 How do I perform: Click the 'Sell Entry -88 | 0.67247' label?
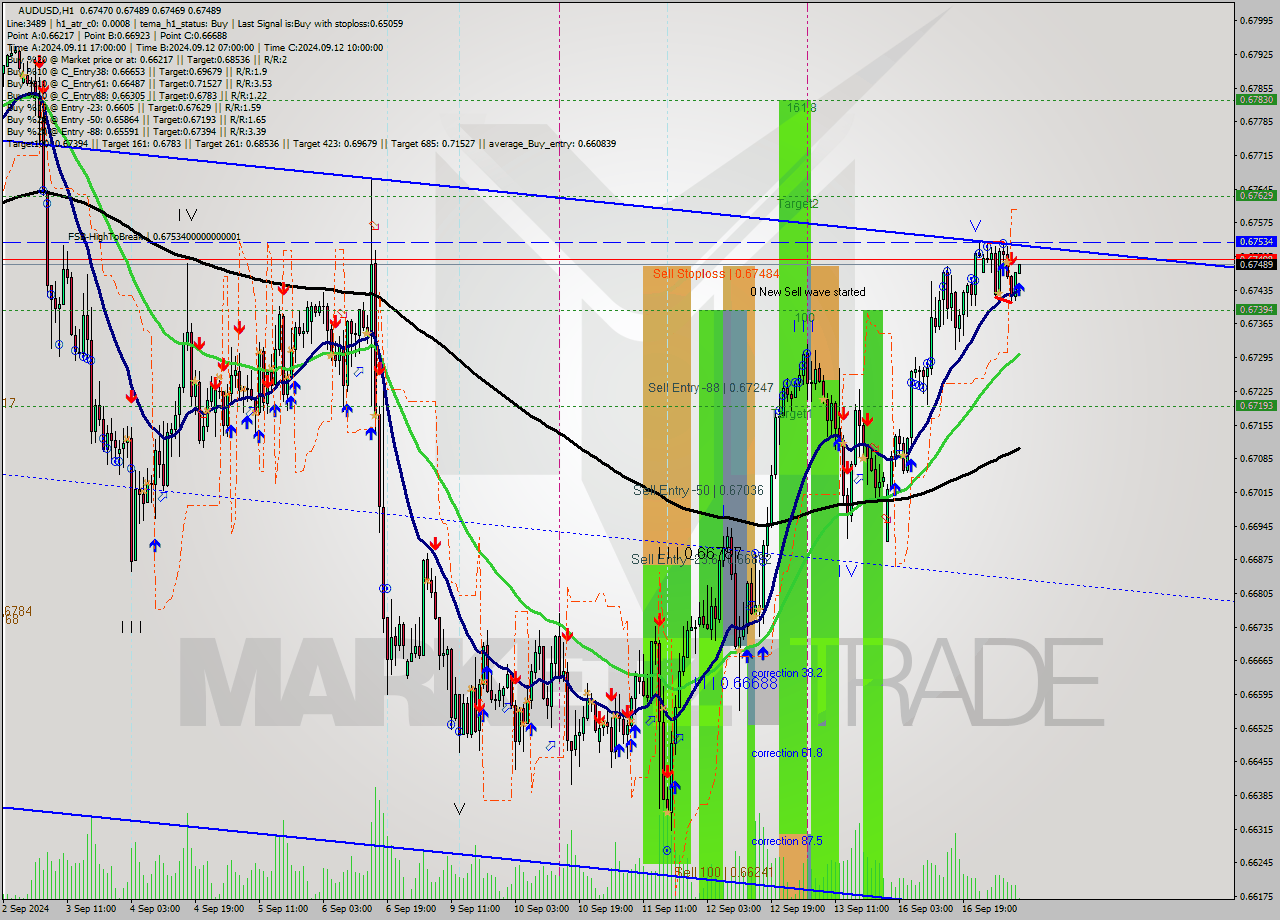pos(710,387)
